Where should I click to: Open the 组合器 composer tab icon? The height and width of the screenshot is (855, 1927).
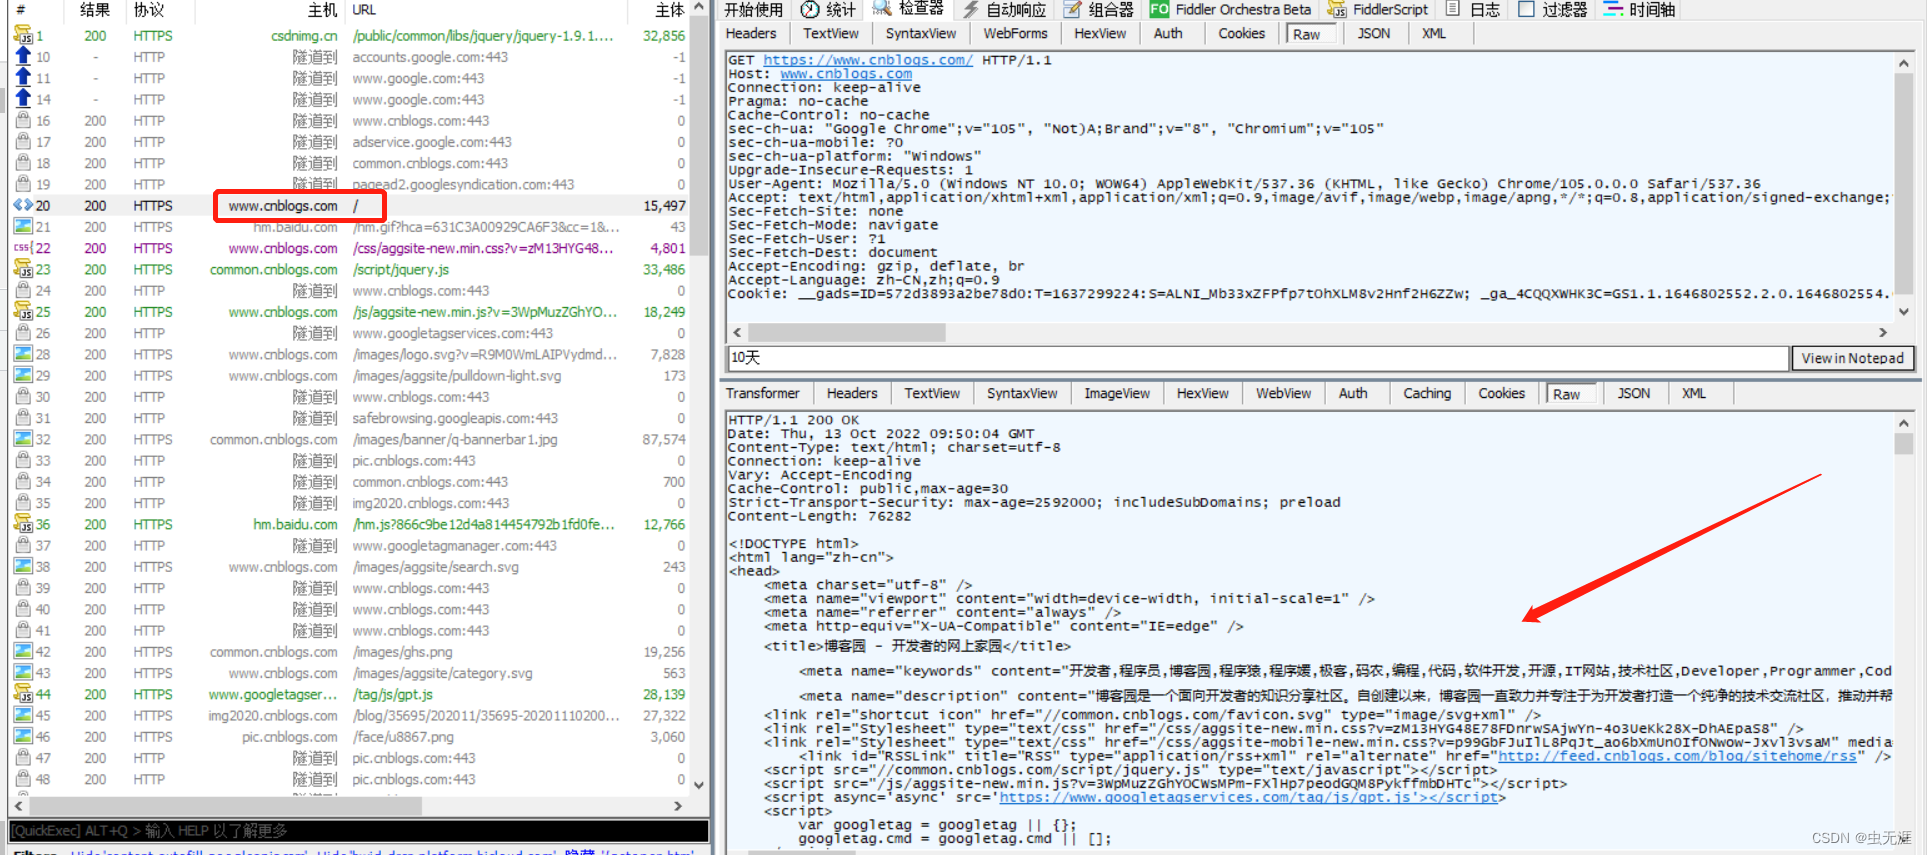[x=1072, y=9]
